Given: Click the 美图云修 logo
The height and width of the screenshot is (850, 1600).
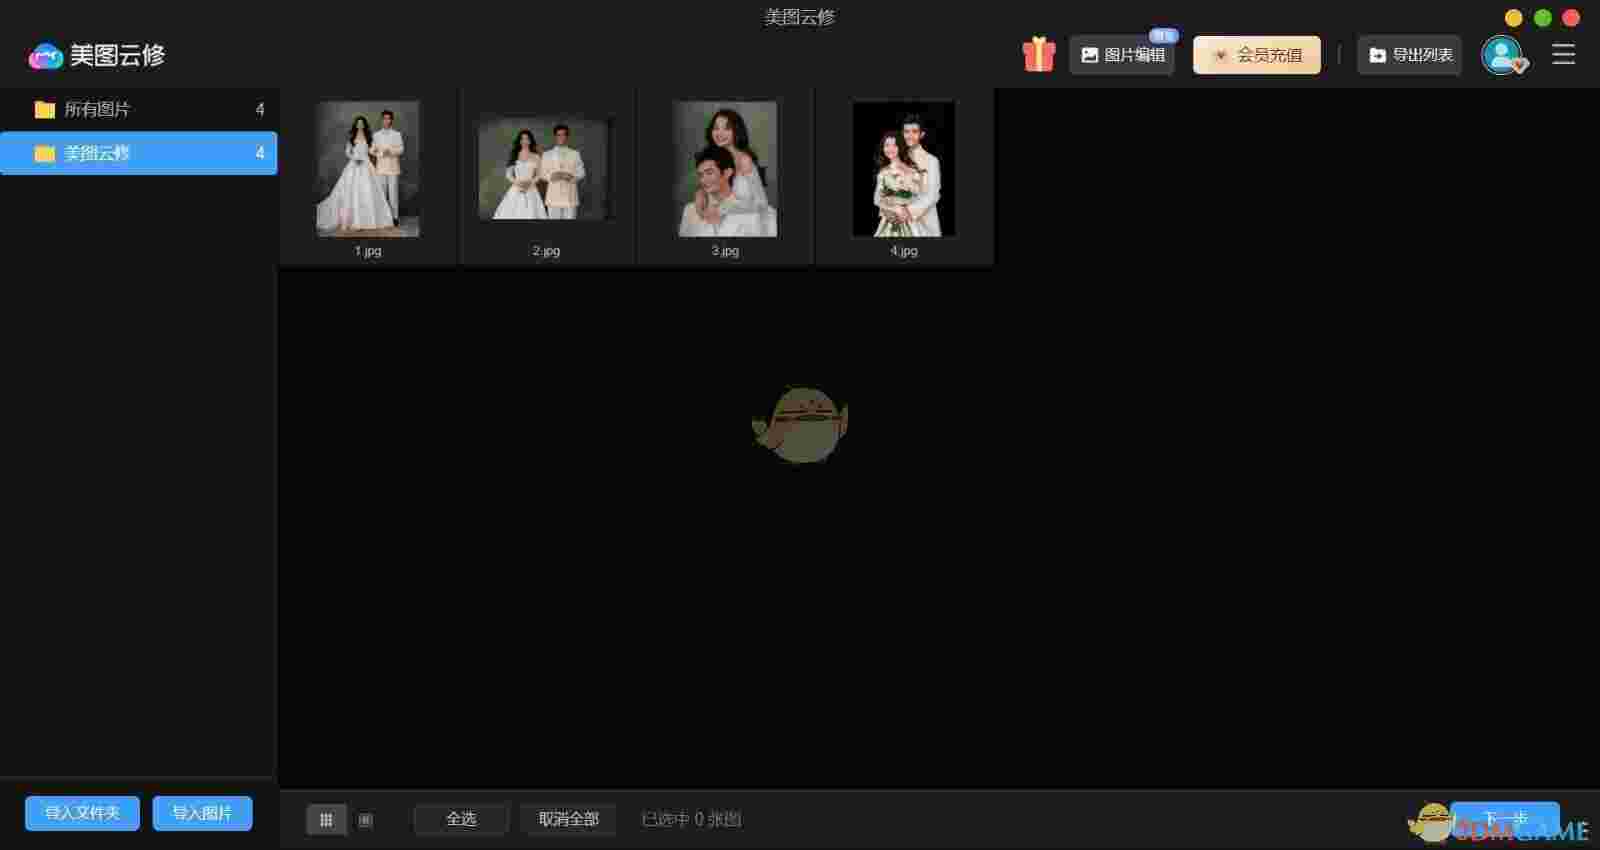Looking at the screenshot, I should pyautogui.click(x=97, y=55).
